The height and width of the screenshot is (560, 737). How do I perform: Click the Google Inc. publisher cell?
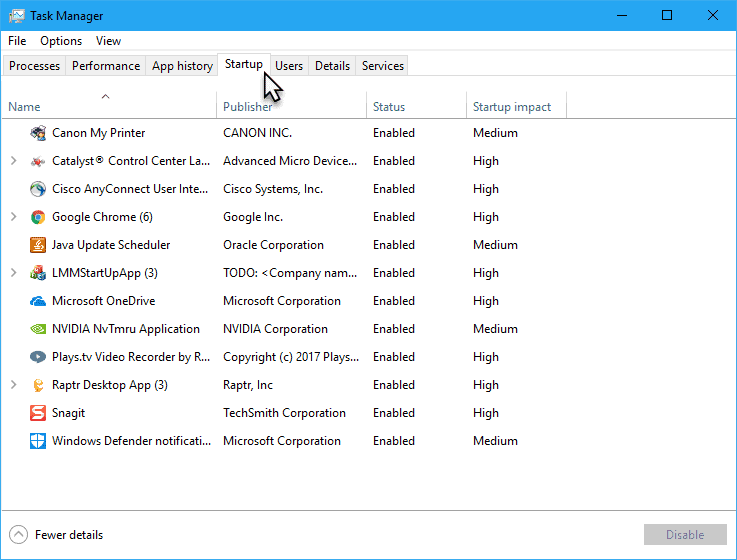pyautogui.click(x=253, y=217)
